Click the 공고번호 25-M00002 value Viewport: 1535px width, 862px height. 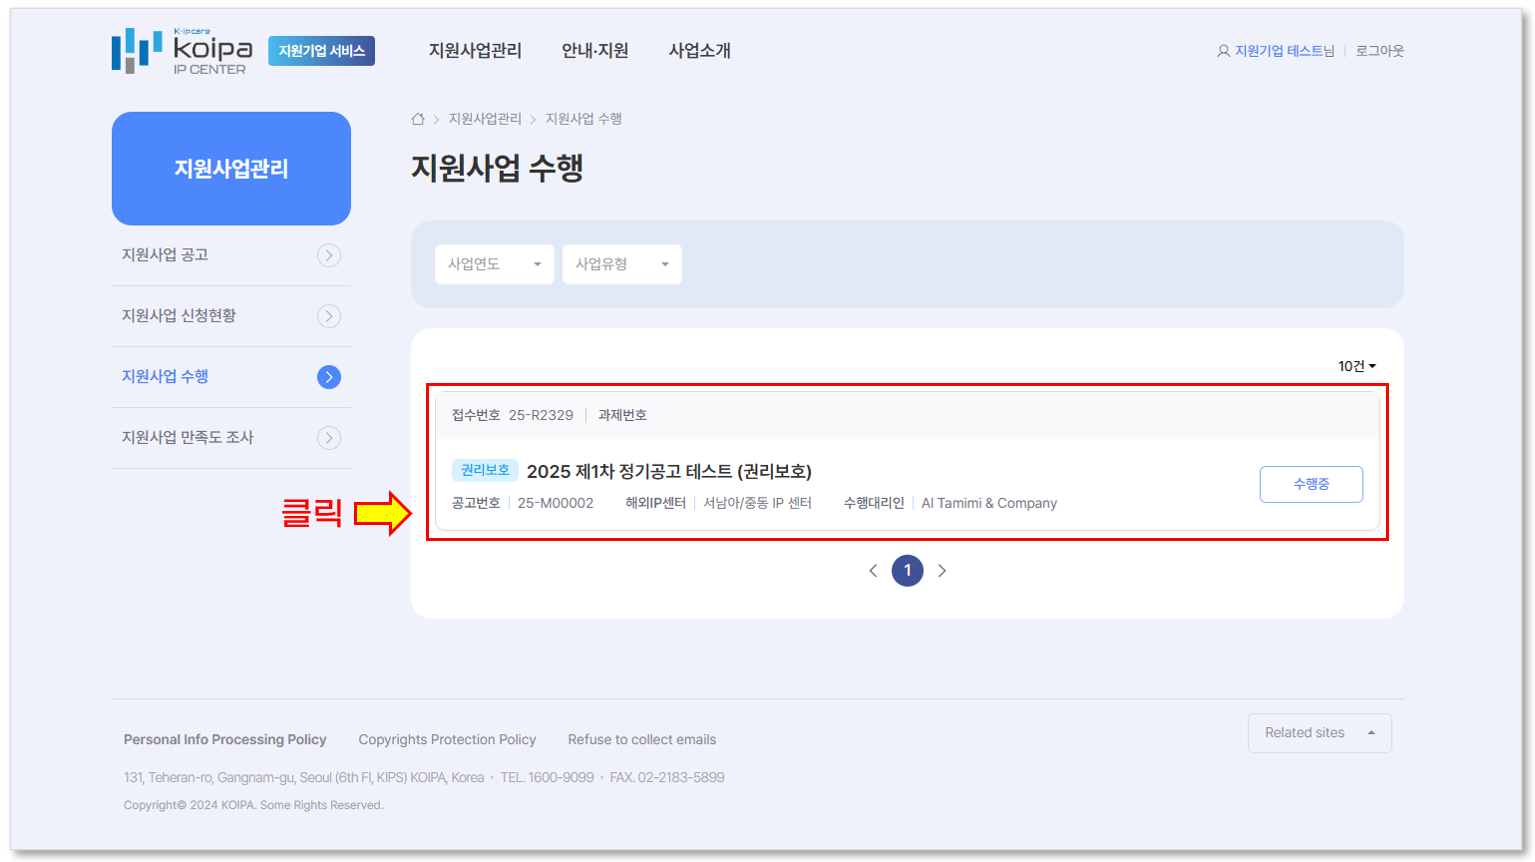click(x=556, y=503)
